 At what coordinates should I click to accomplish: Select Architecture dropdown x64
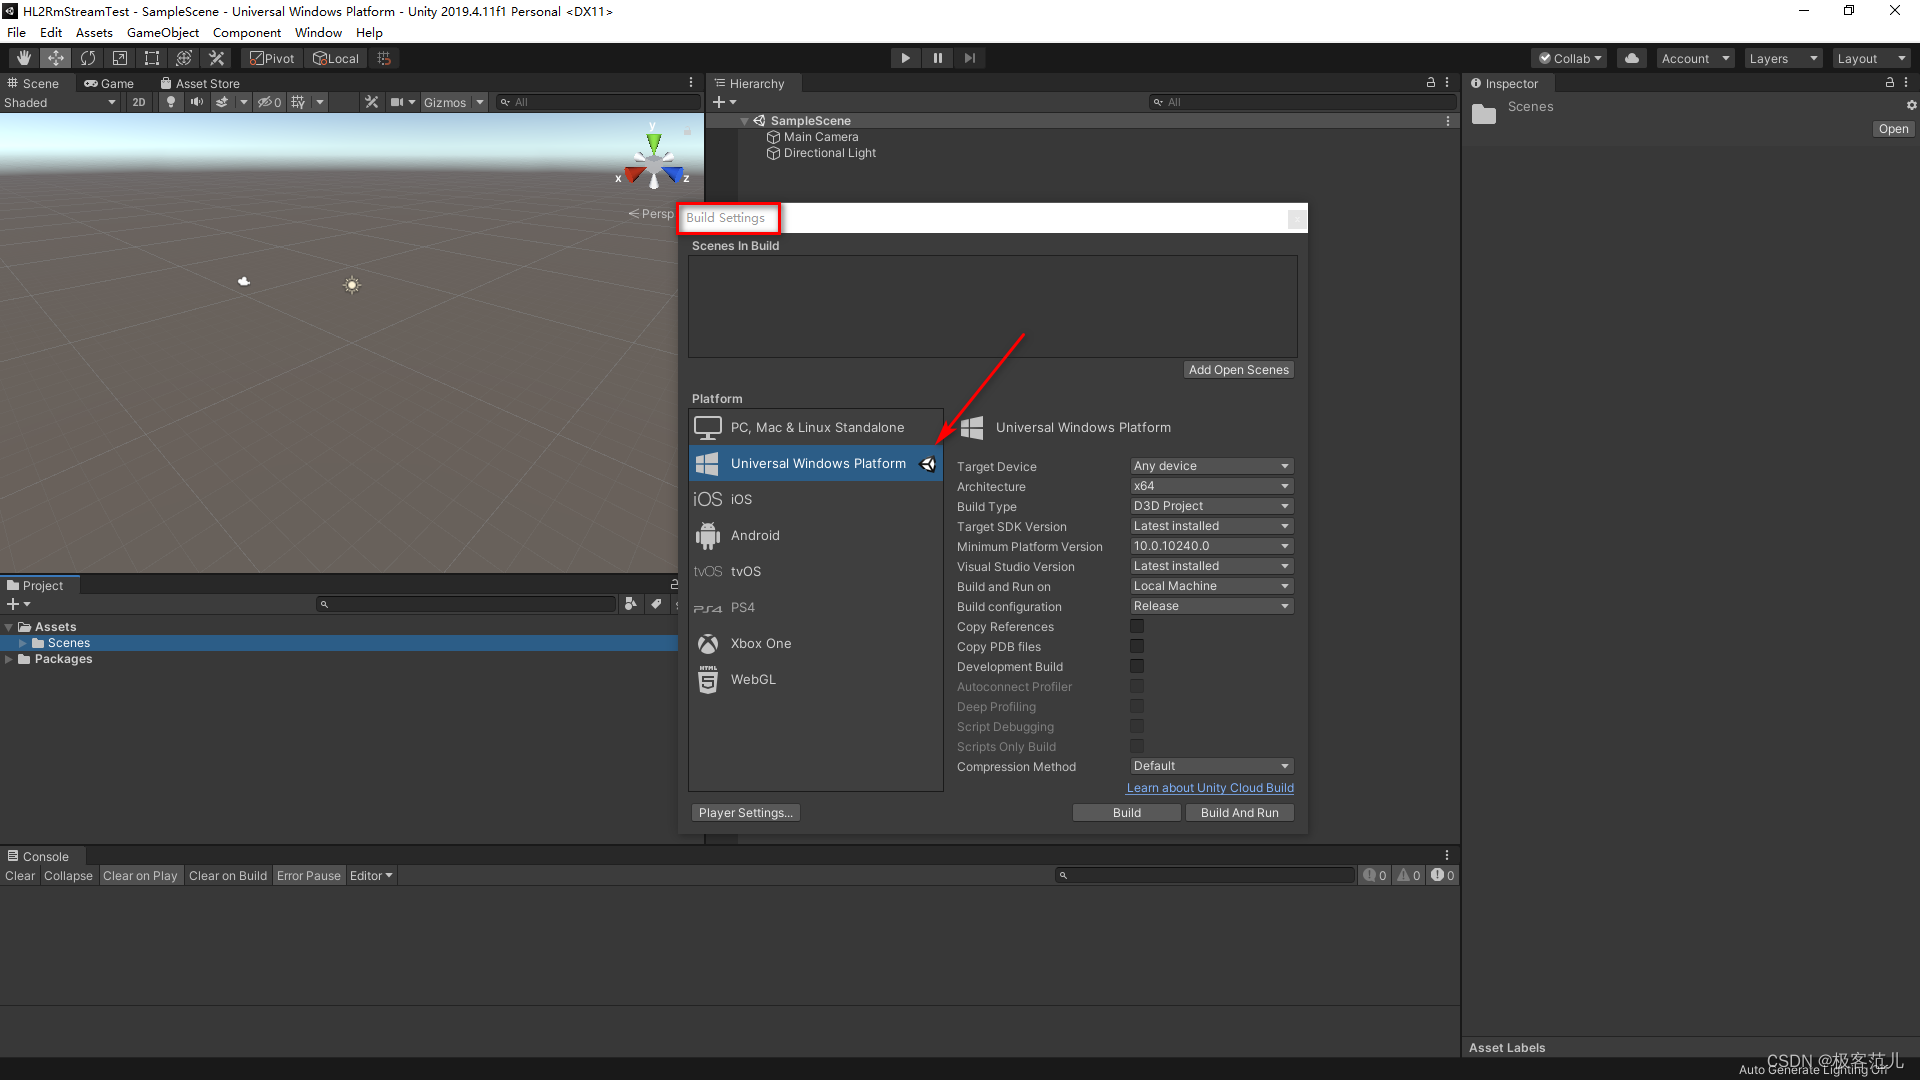point(1209,485)
